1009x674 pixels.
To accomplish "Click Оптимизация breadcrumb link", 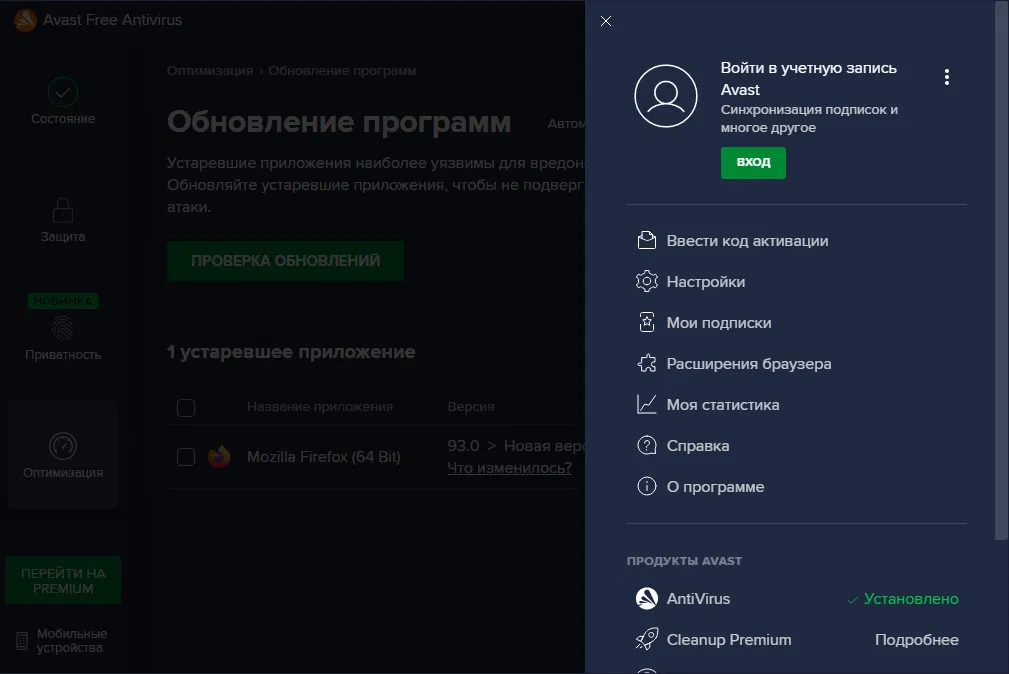I will click(x=210, y=71).
